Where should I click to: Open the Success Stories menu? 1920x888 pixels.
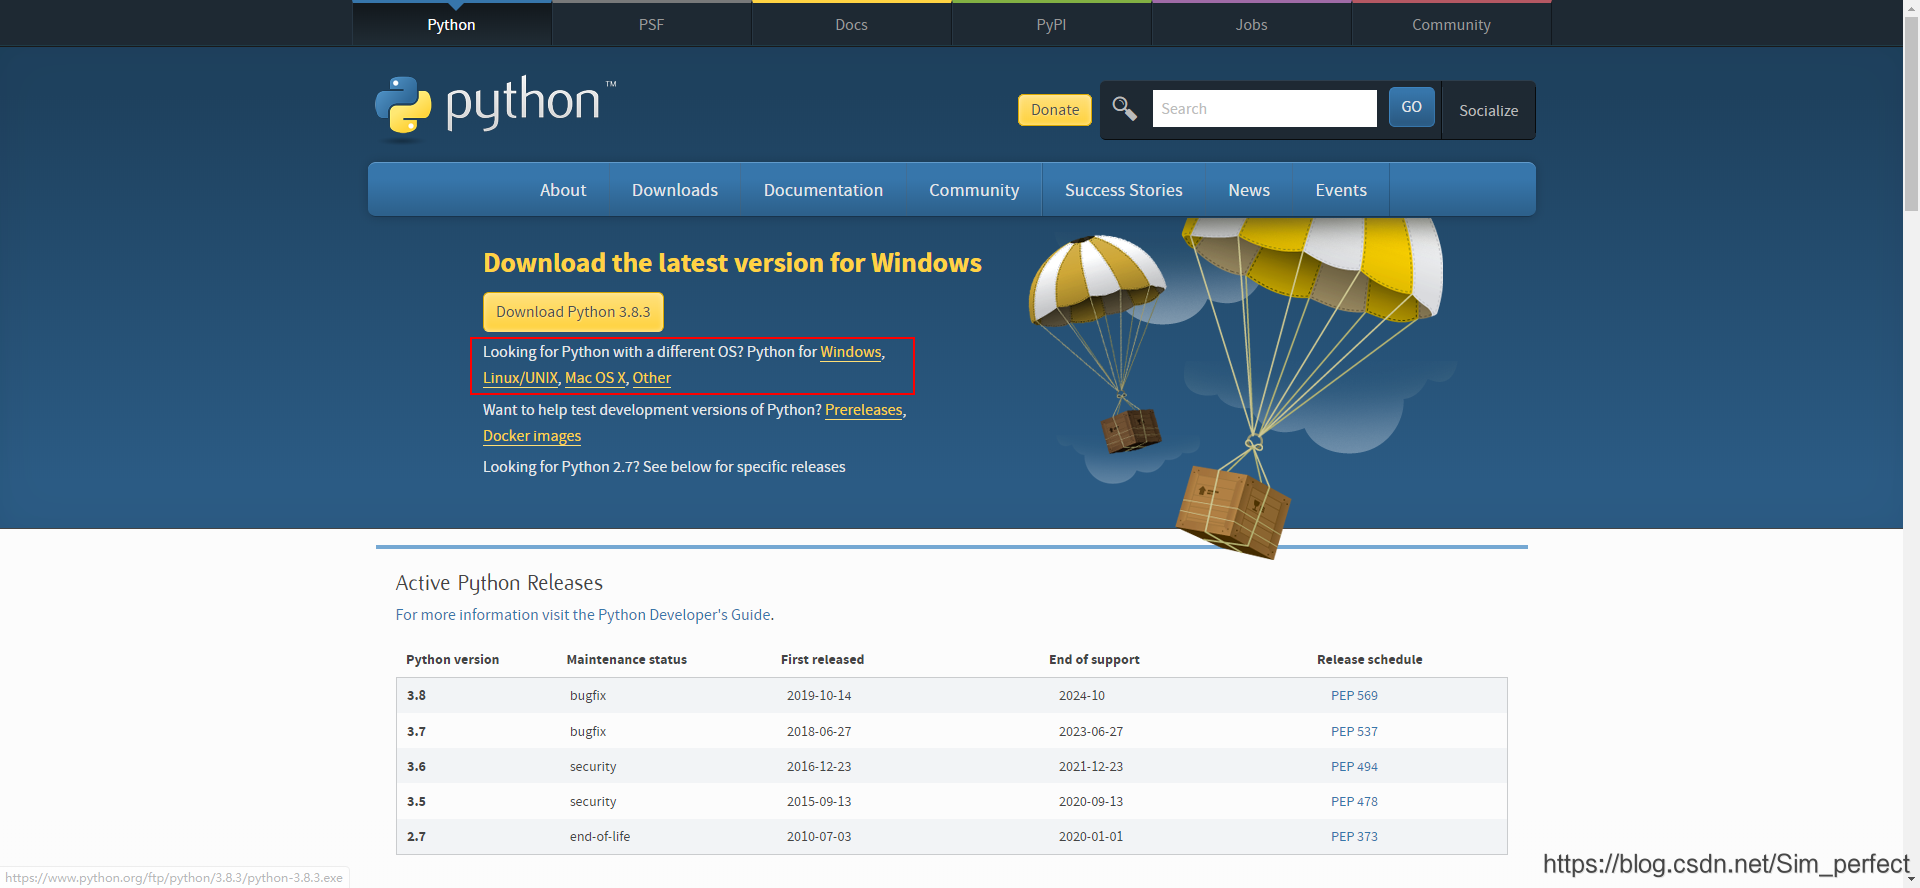click(x=1123, y=190)
